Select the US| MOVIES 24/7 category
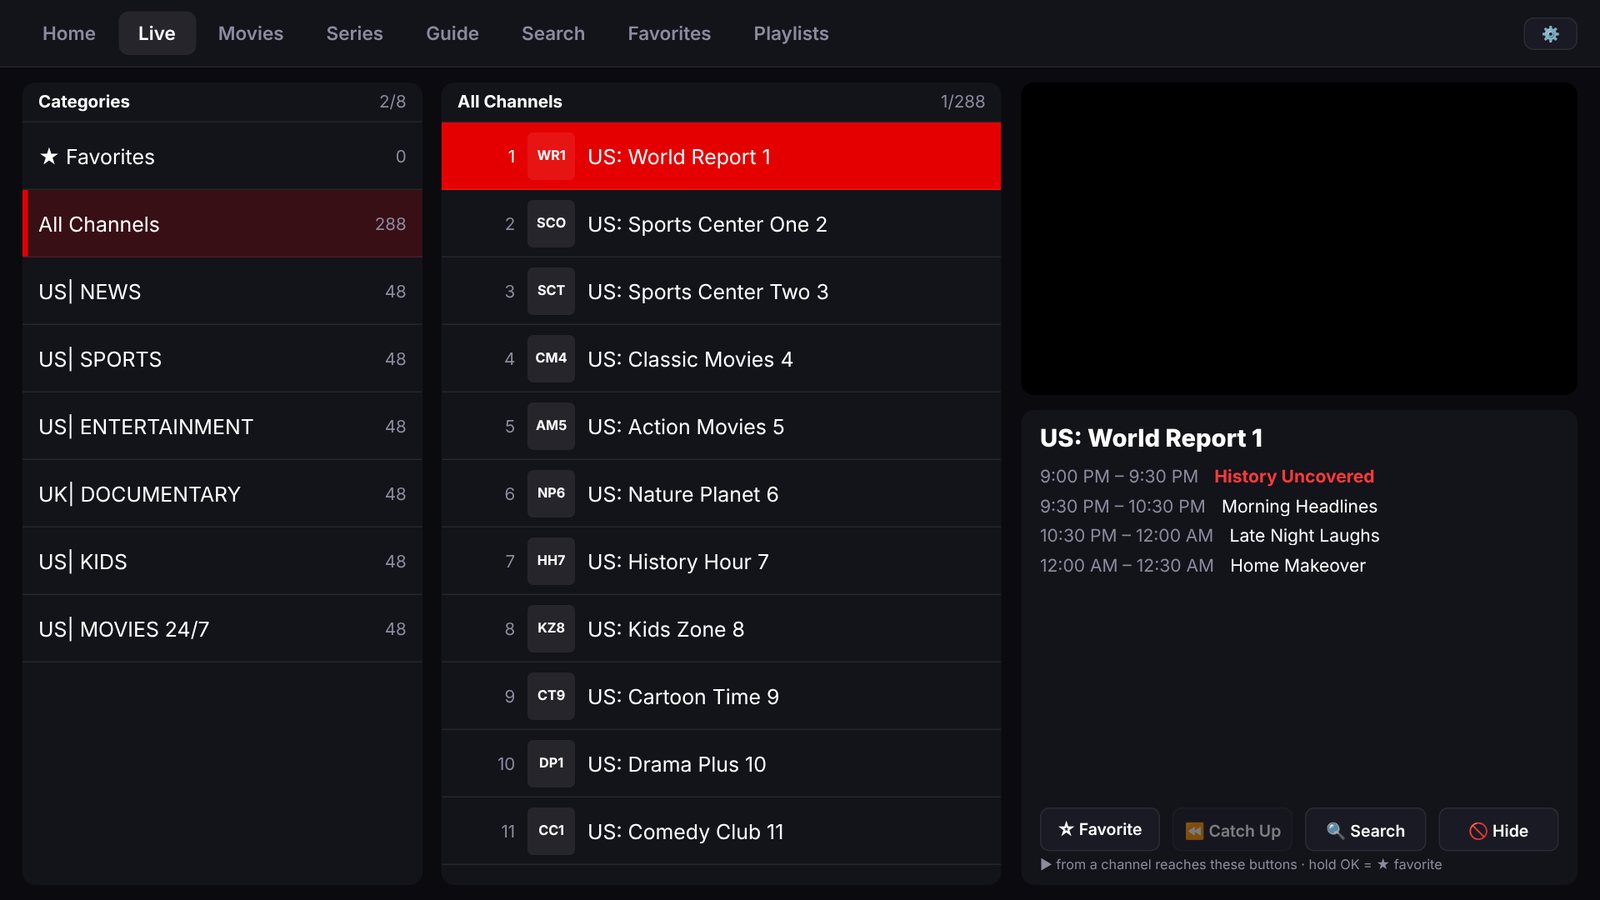 222,629
